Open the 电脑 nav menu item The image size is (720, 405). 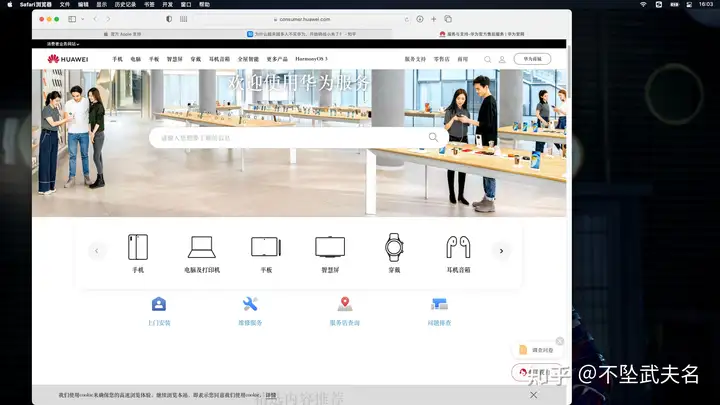click(135, 59)
